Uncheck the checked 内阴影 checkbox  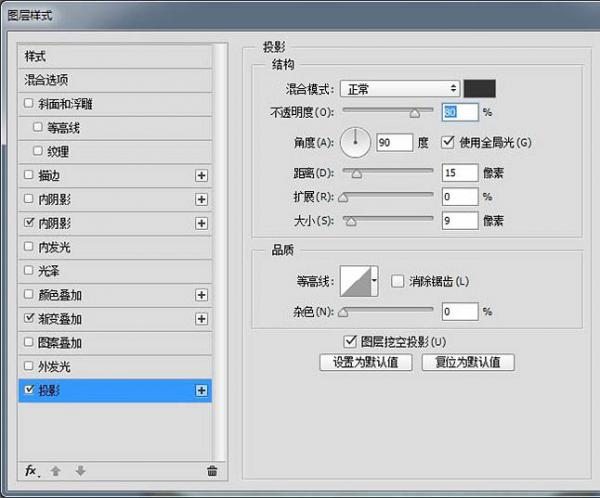click(29, 222)
